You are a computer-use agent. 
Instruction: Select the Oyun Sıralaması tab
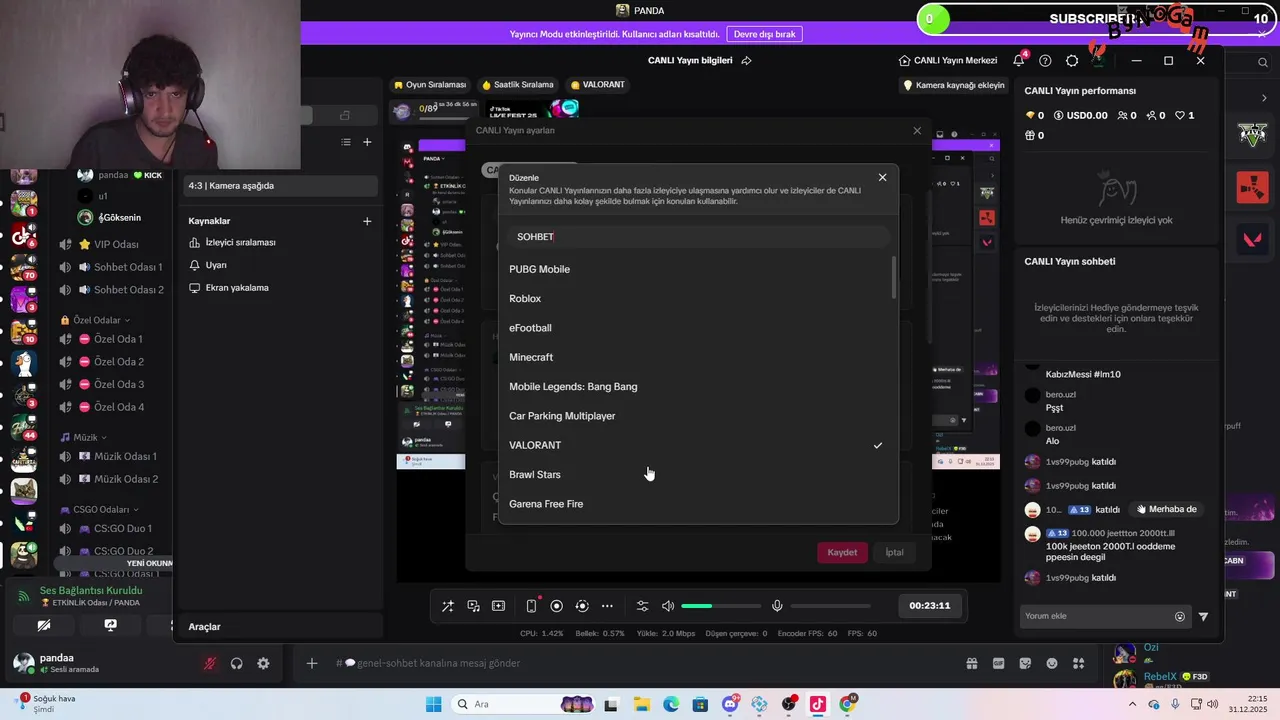(x=430, y=85)
